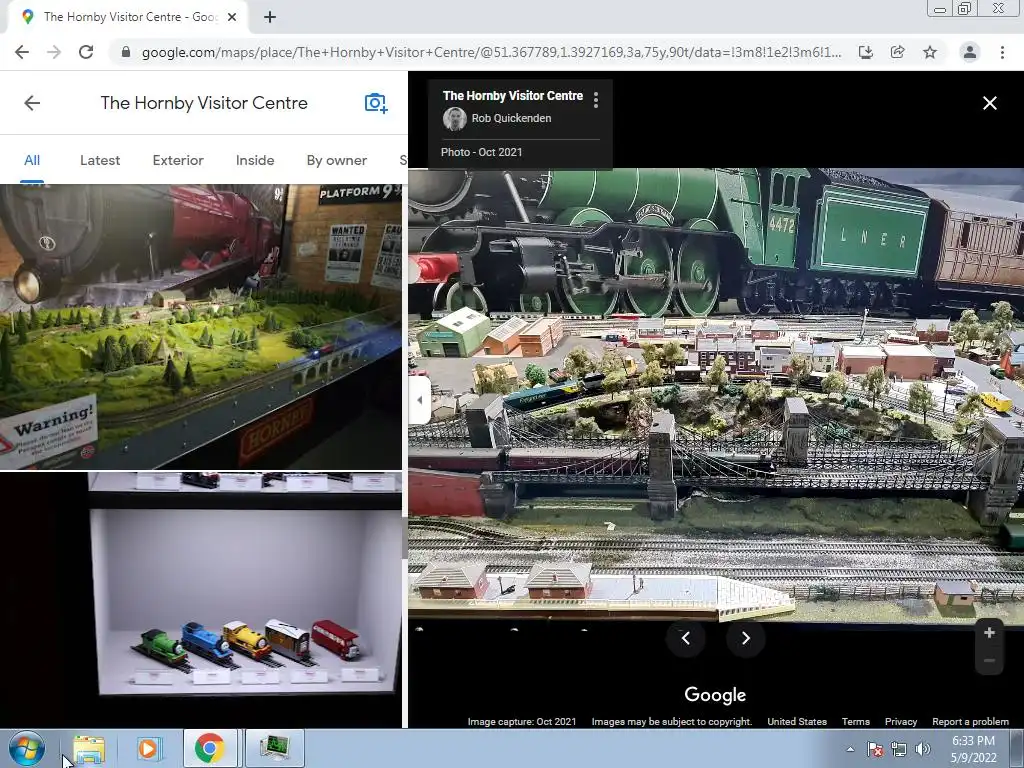Open the site lock info icon
The image size is (1024, 768).
(x=126, y=52)
